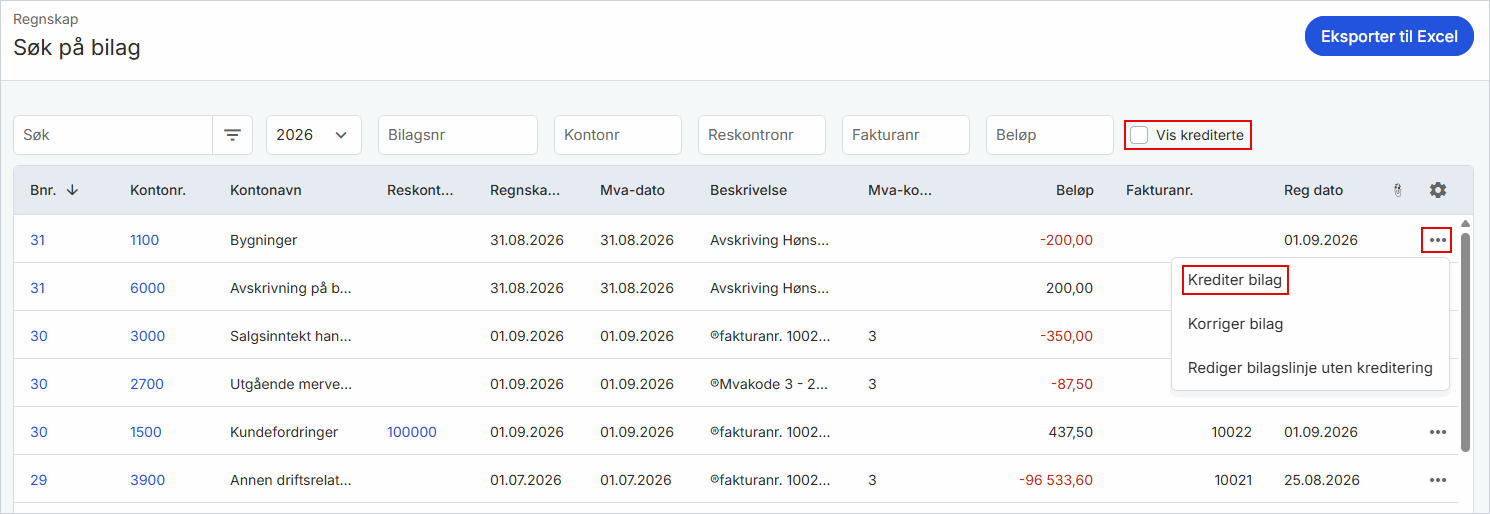Open voucher 31 in Bygninger row

[x=38, y=240]
